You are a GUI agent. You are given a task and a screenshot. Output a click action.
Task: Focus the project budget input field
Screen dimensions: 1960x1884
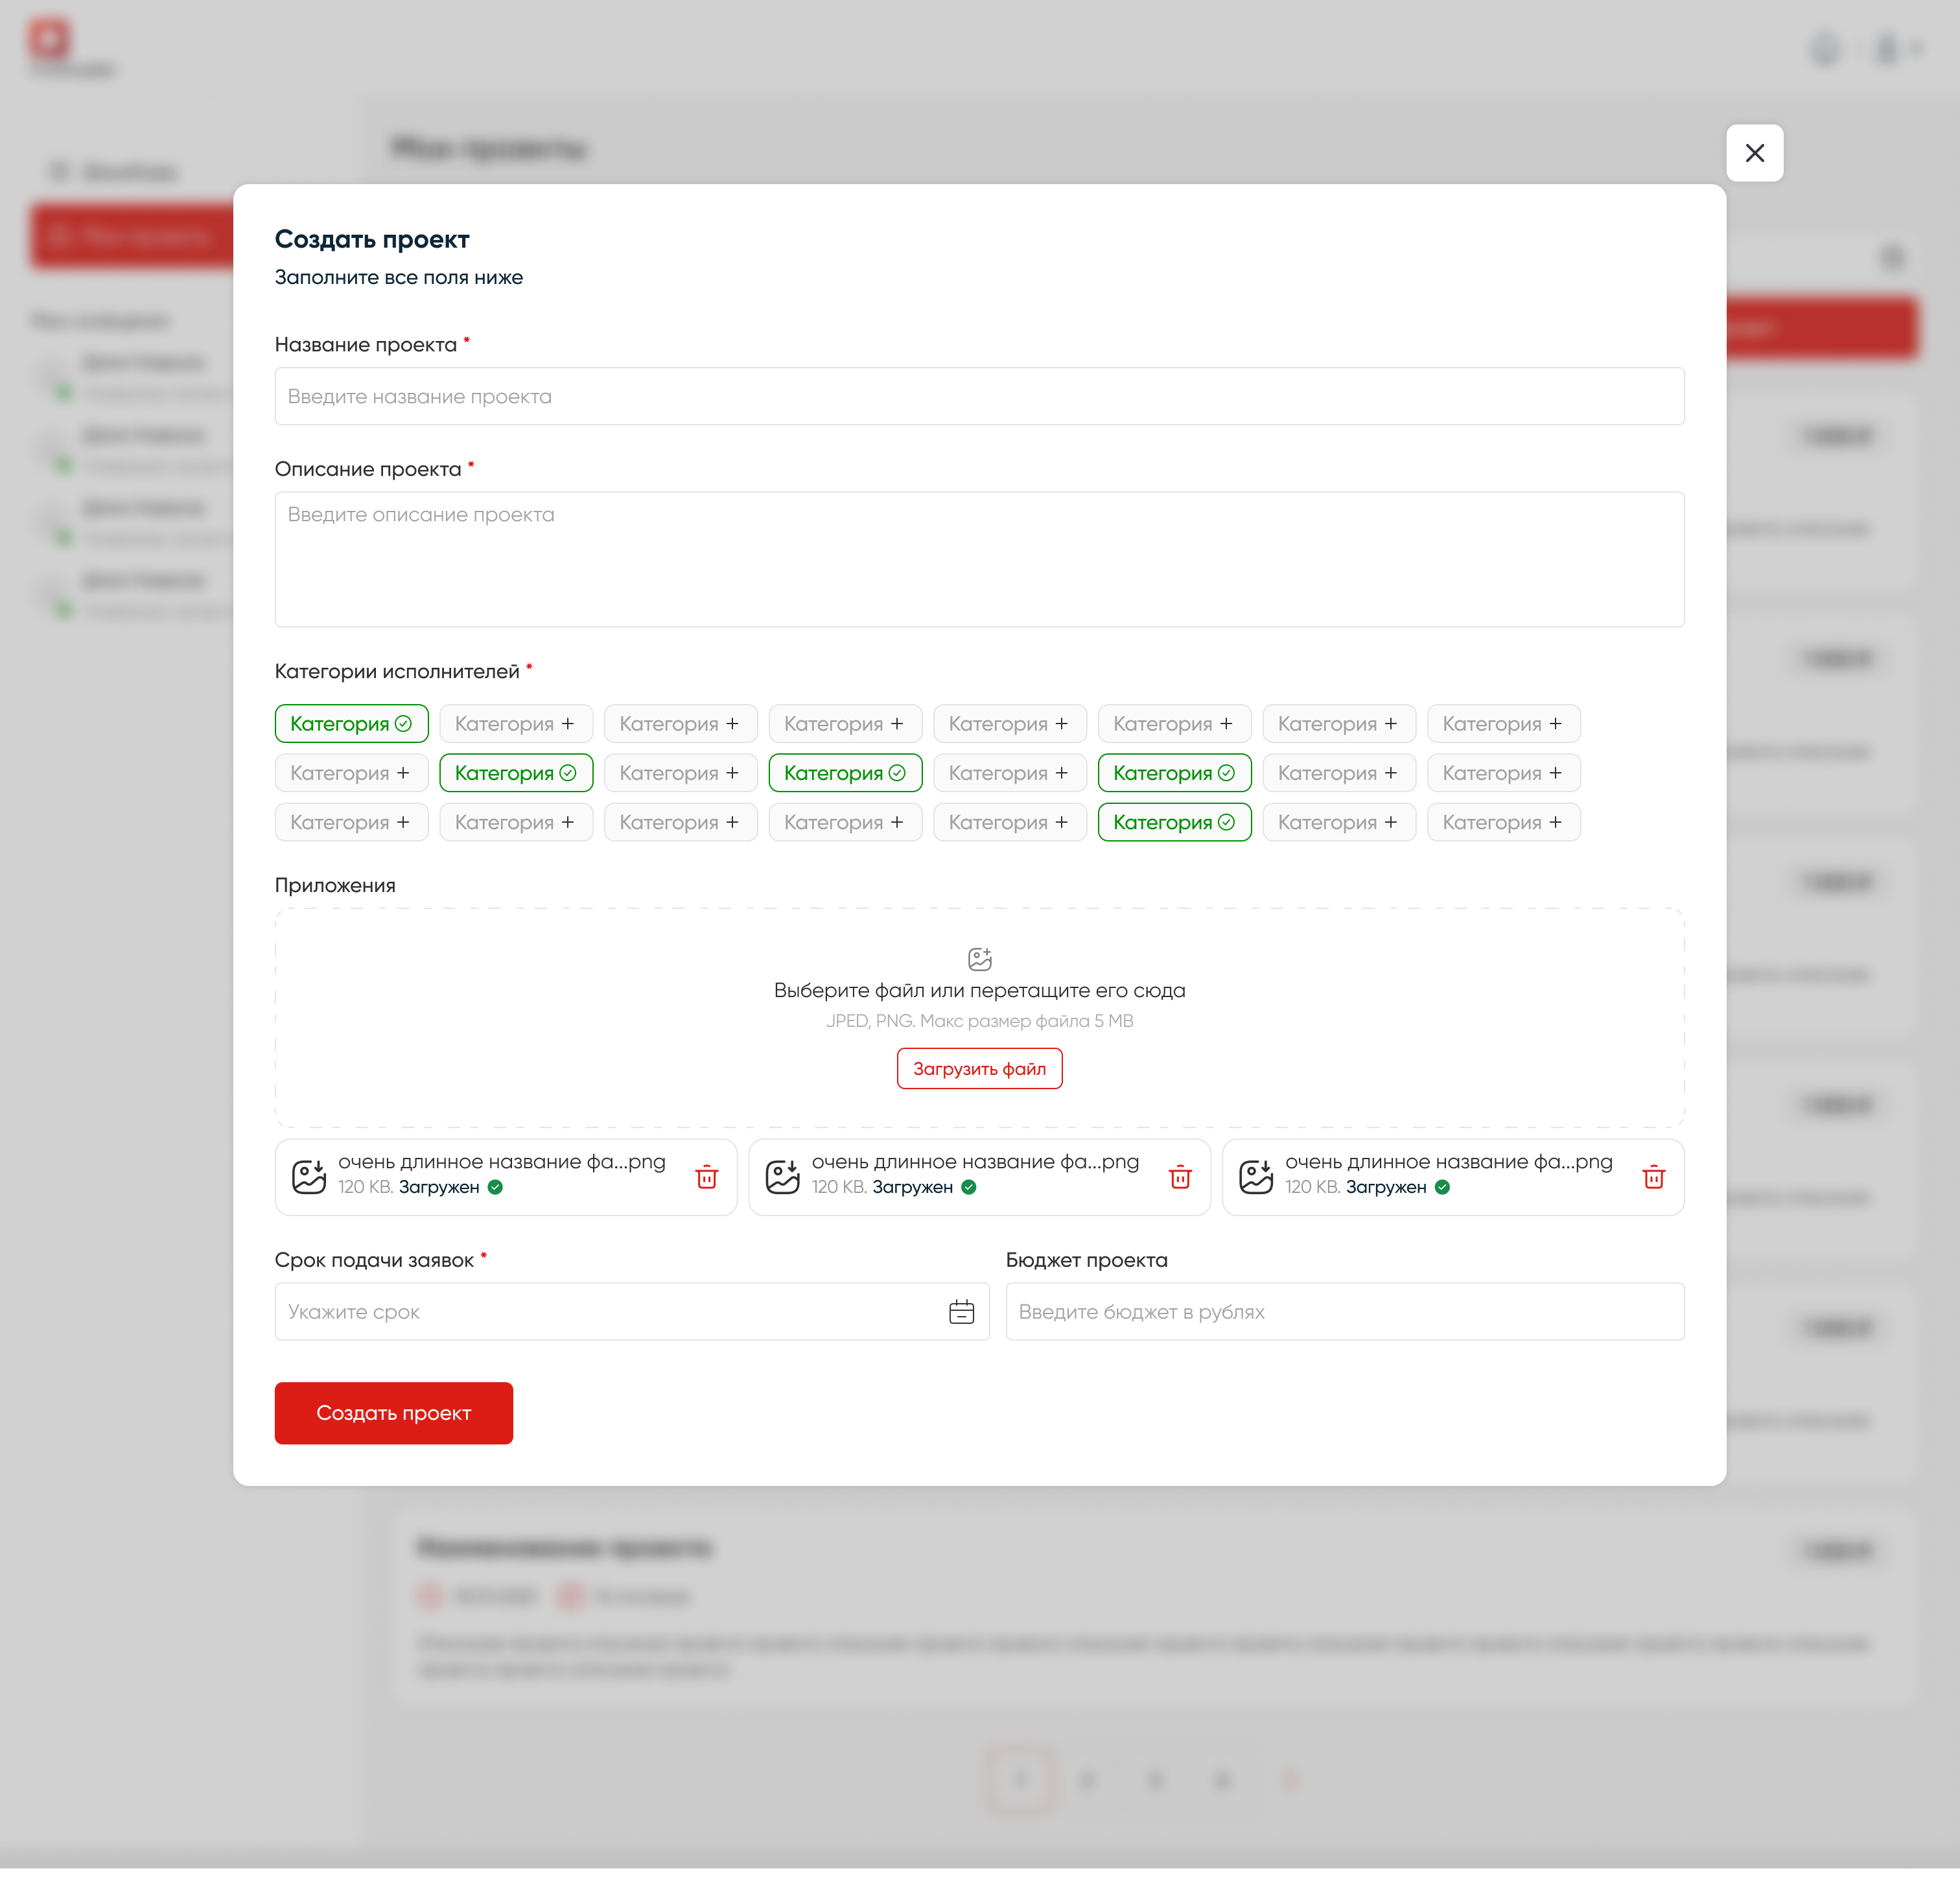click(x=1345, y=1311)
